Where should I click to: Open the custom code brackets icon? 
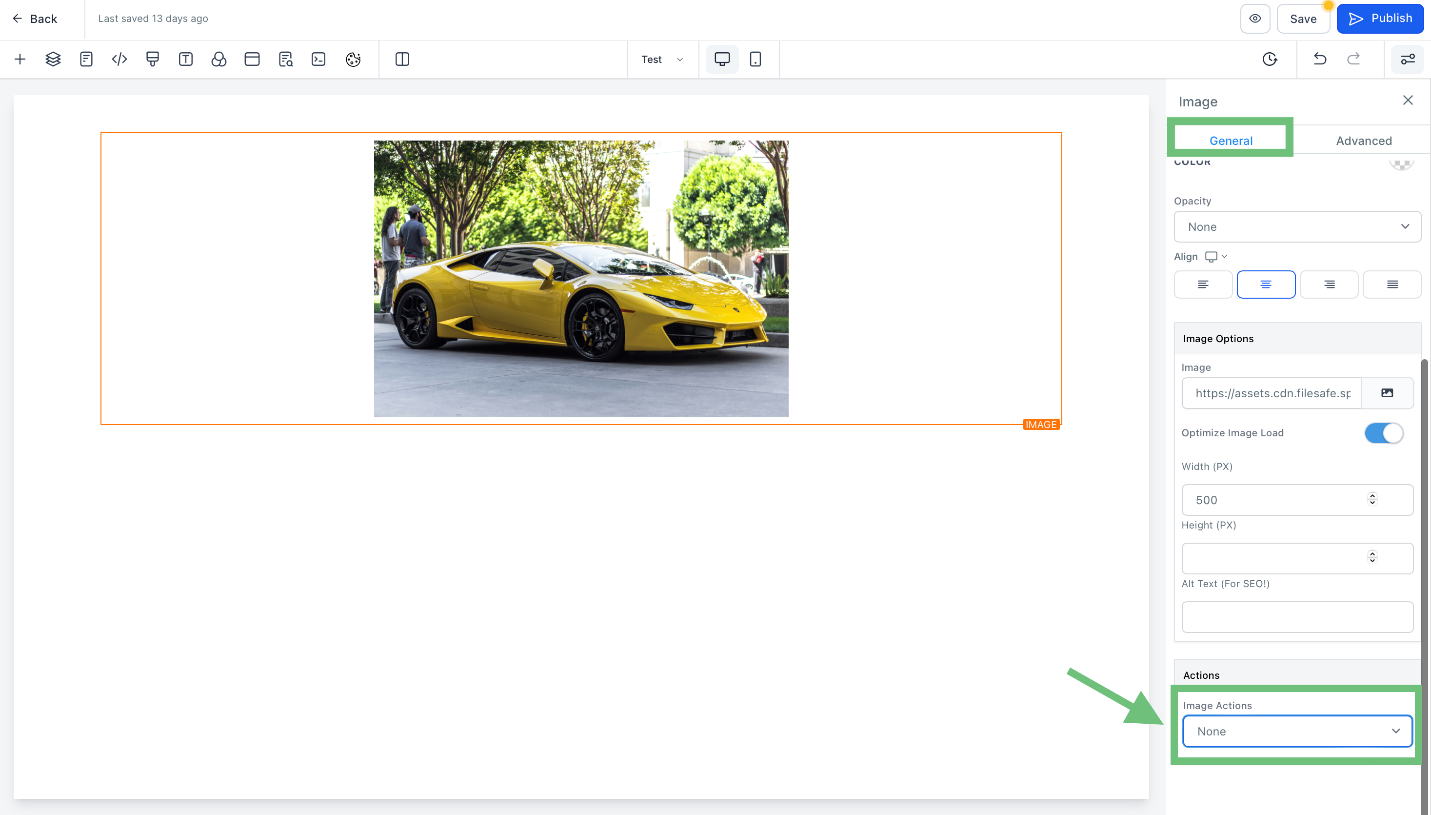point(119,59)
